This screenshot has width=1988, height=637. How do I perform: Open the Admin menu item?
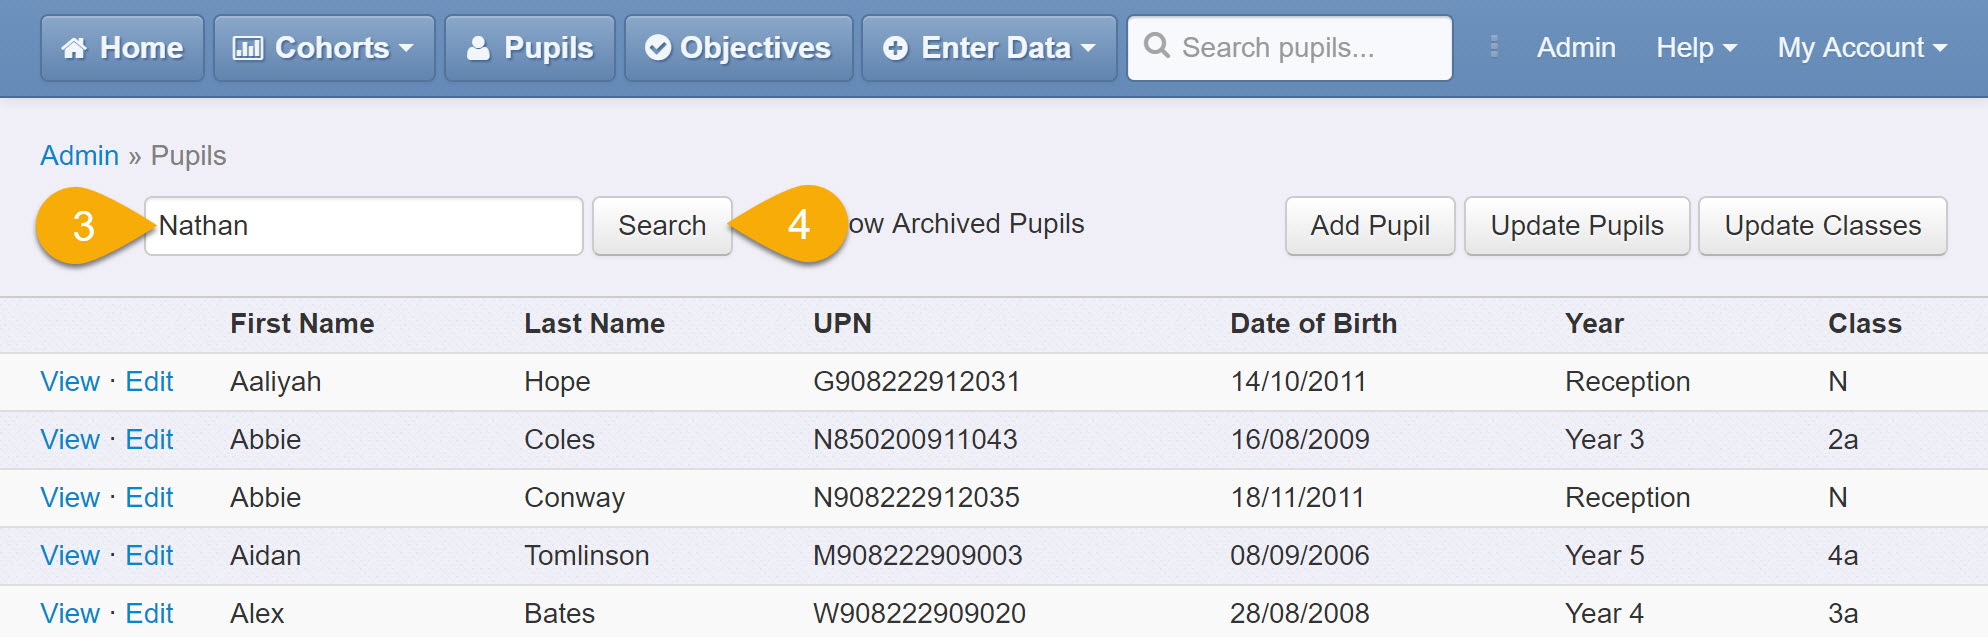1576,47
